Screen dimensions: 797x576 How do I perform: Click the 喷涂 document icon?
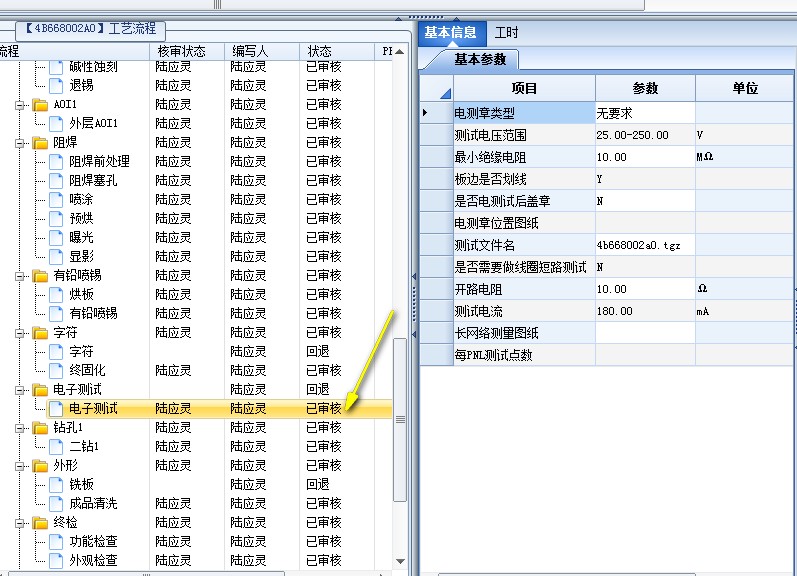coord(56,200)
